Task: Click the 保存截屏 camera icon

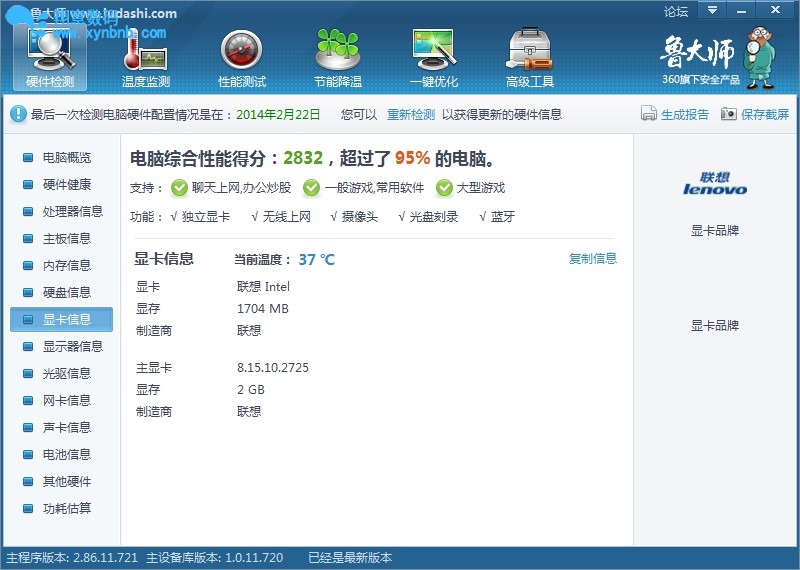Action: [729, 113]
